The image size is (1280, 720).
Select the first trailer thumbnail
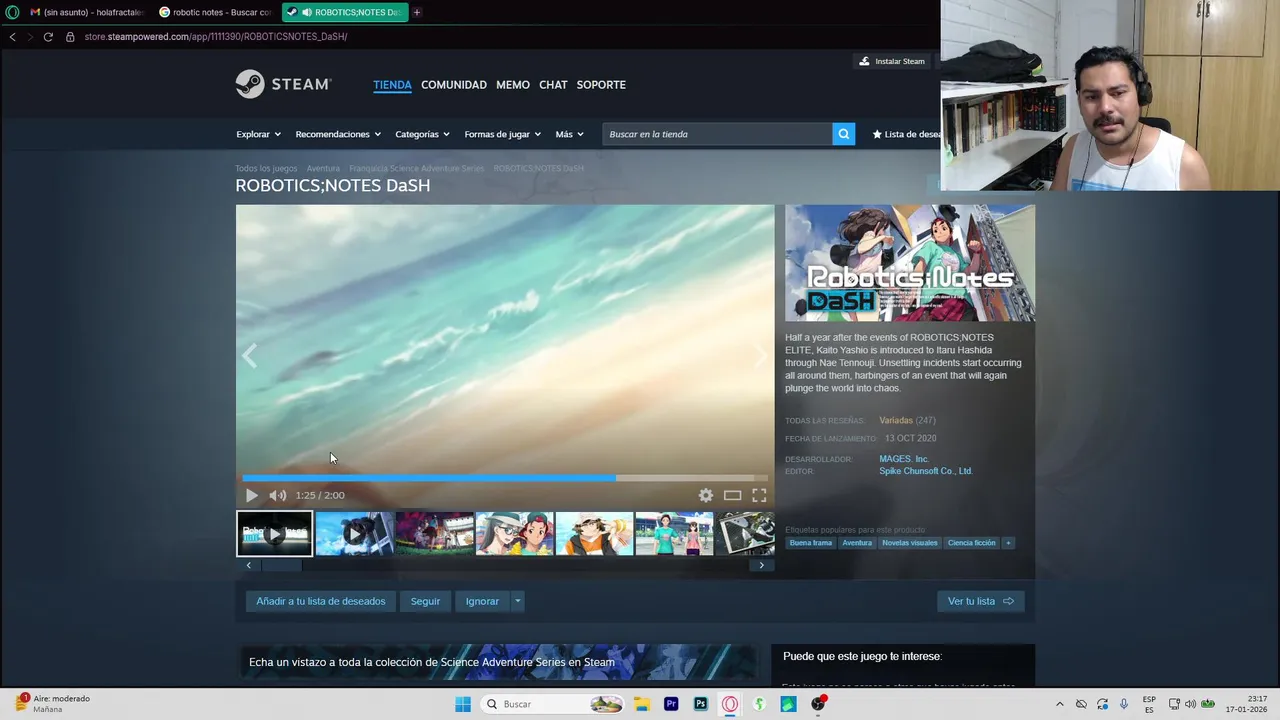(274, 534)
